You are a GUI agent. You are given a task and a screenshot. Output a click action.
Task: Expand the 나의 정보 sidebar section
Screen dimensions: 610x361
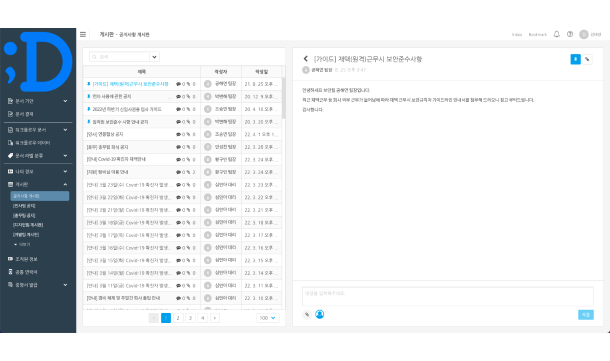tap(65, 172)
